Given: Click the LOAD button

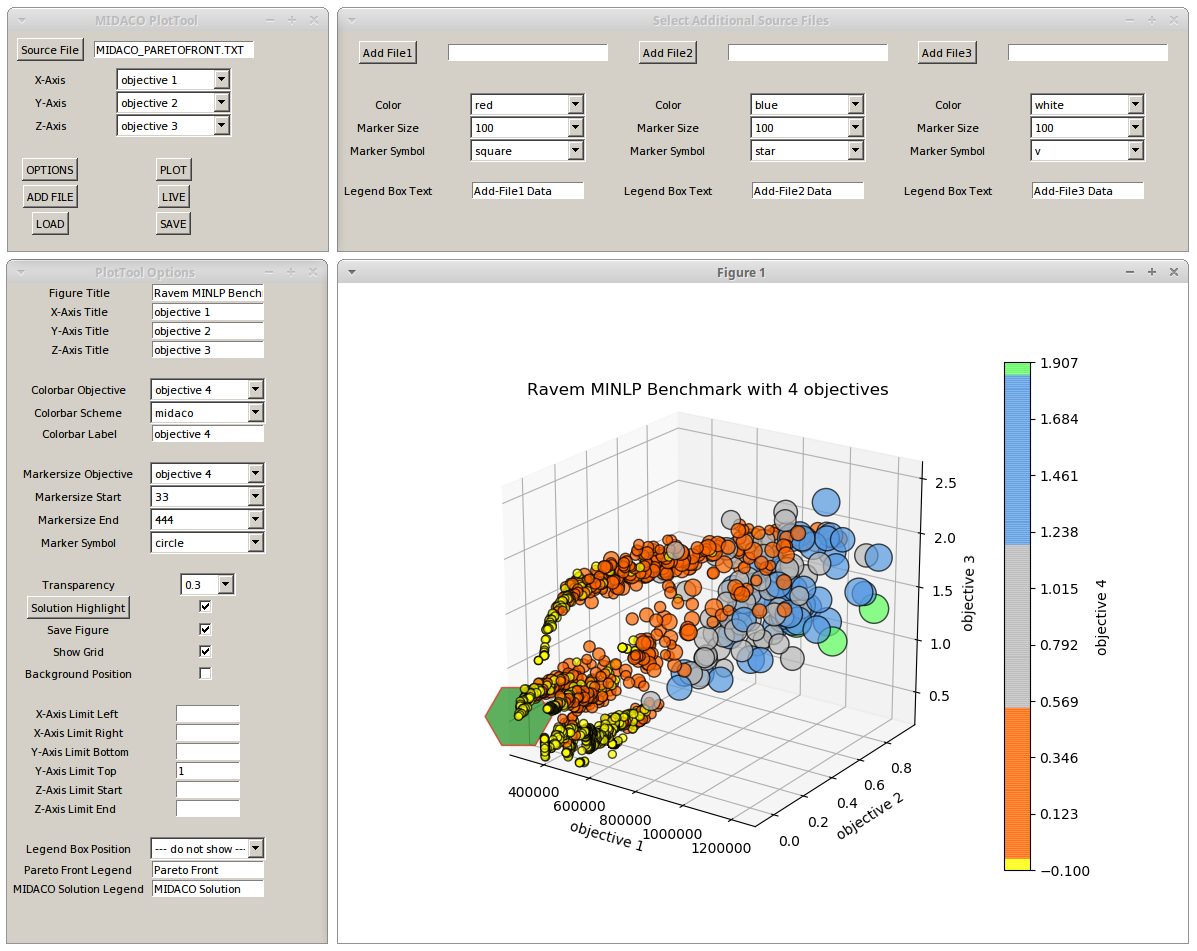Looking at the screenshot, I should 50,224.
